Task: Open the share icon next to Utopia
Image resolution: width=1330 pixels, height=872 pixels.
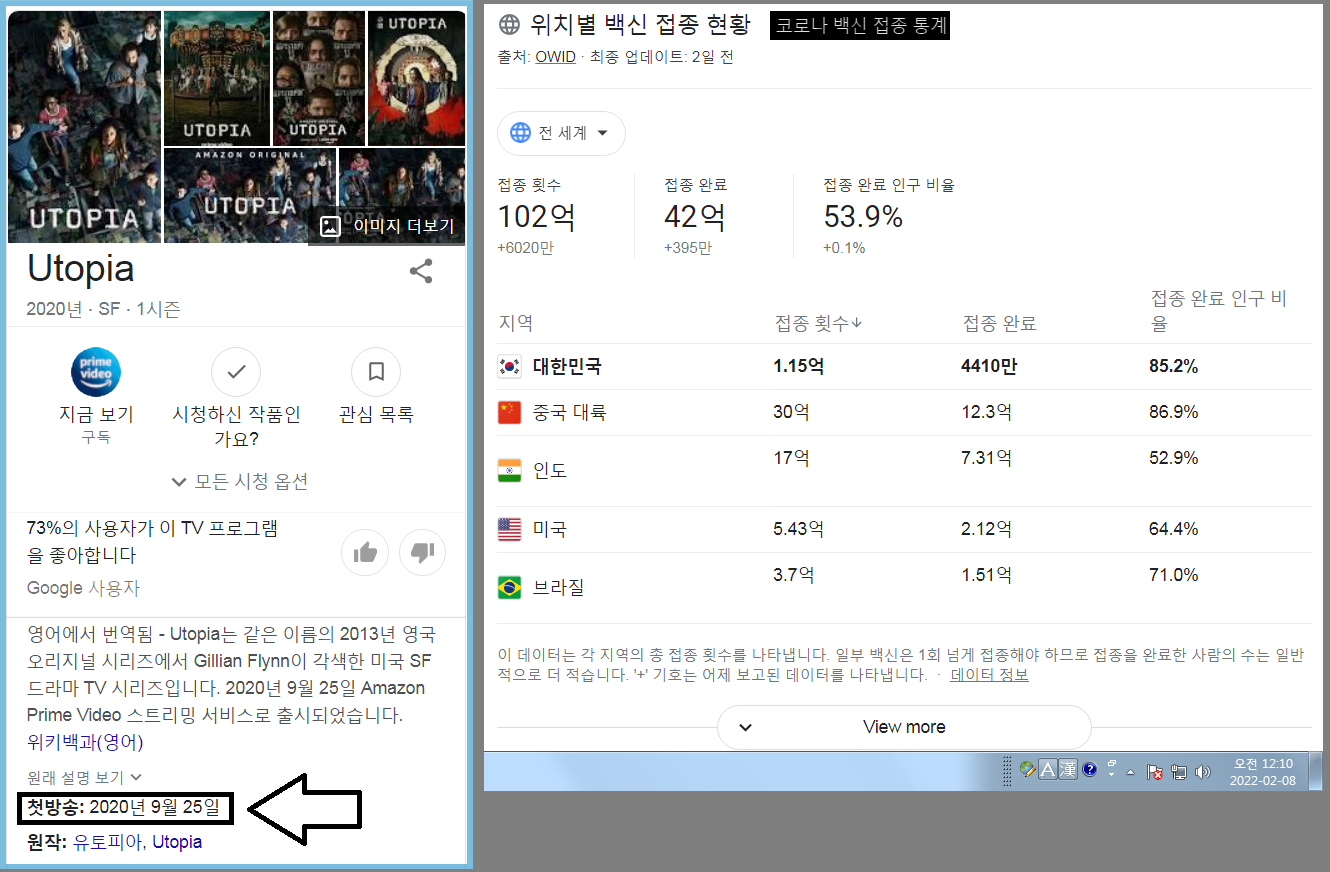Action: (x=421, y=271)
